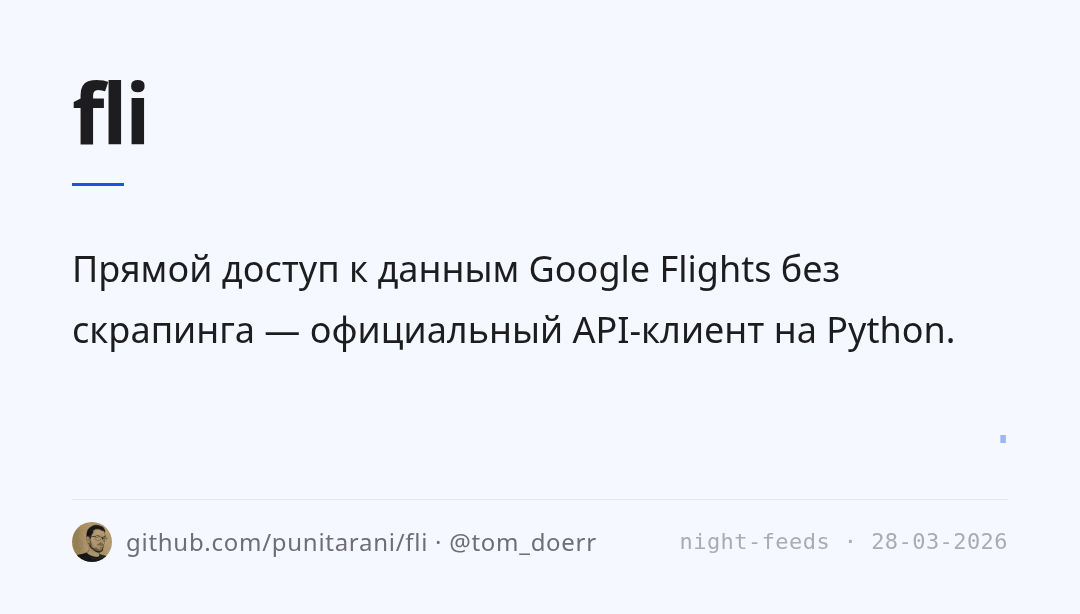Click the words Google Flights
The width and height of the screenshot is (1080, 614).
coord(650,270)
